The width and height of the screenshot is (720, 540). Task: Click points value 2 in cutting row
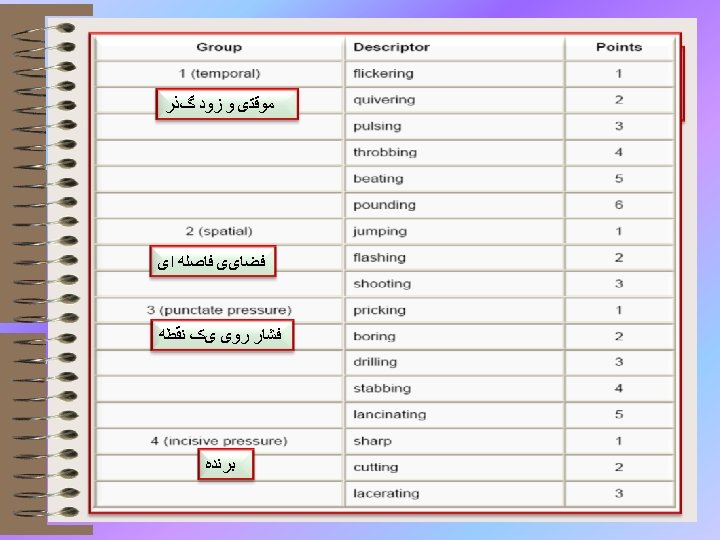point(619,467)
